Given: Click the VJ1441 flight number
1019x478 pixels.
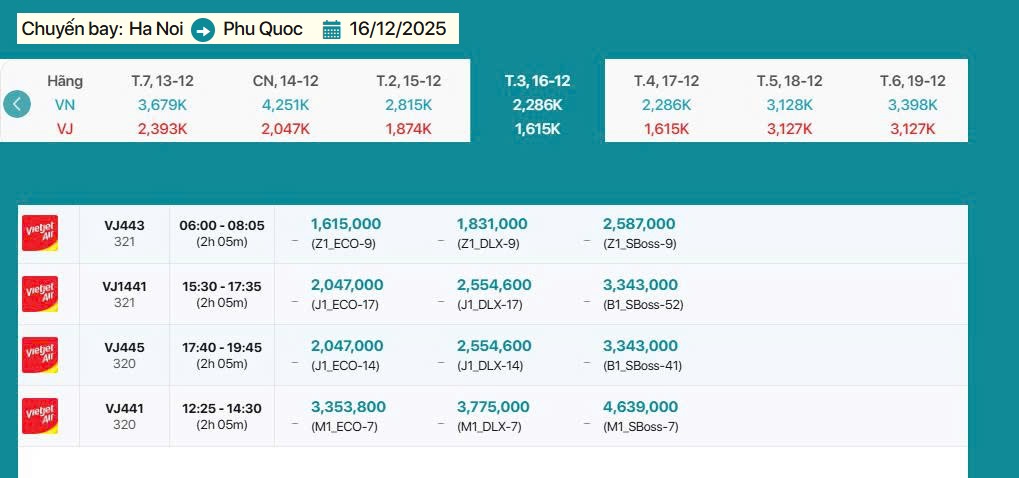Looking at the screenshot, I should tap(125, 287).
